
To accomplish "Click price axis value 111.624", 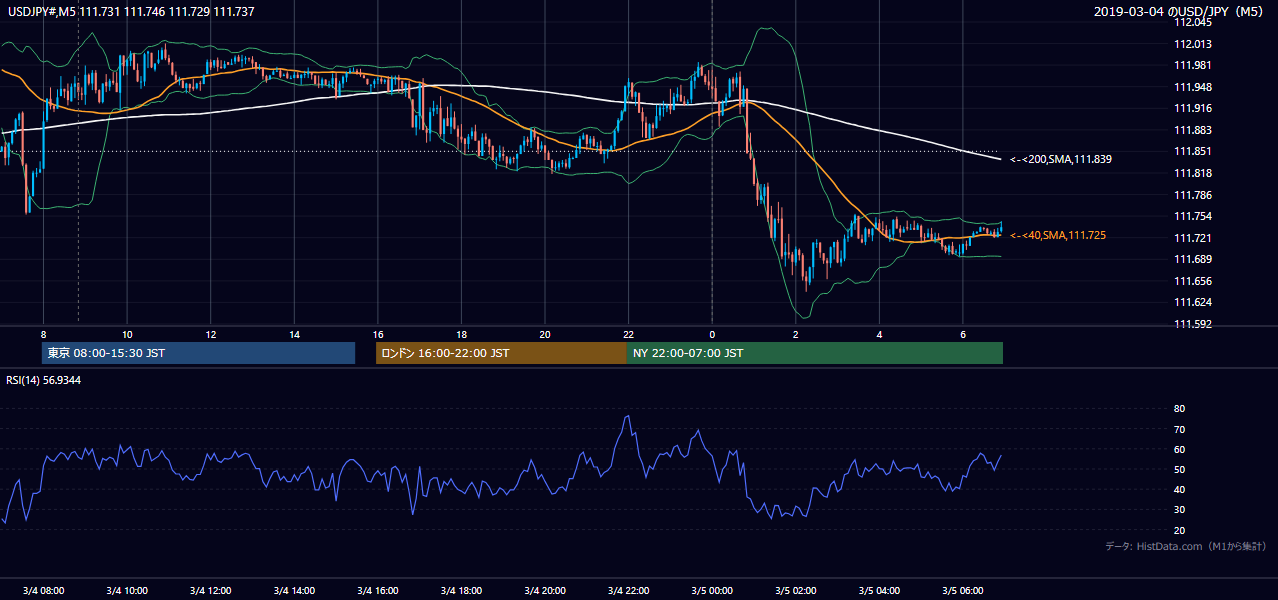I will [x=1194, y=302].
